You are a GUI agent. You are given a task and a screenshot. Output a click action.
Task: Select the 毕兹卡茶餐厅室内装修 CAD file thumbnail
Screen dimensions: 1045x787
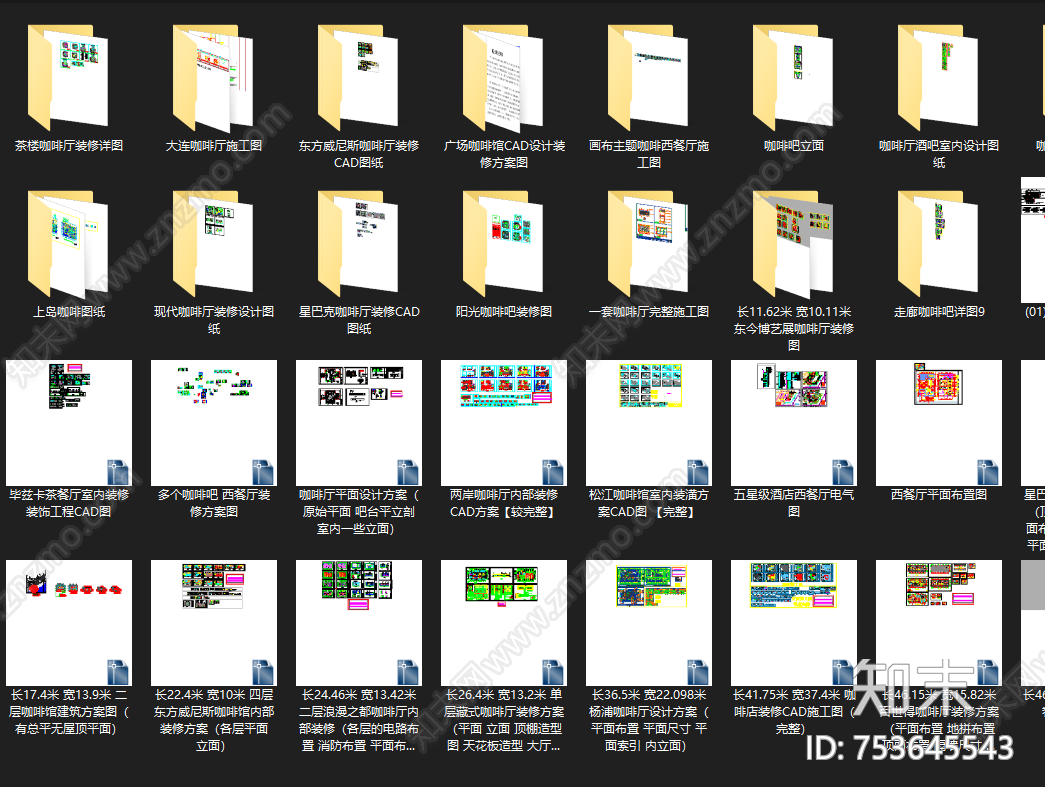68,422
